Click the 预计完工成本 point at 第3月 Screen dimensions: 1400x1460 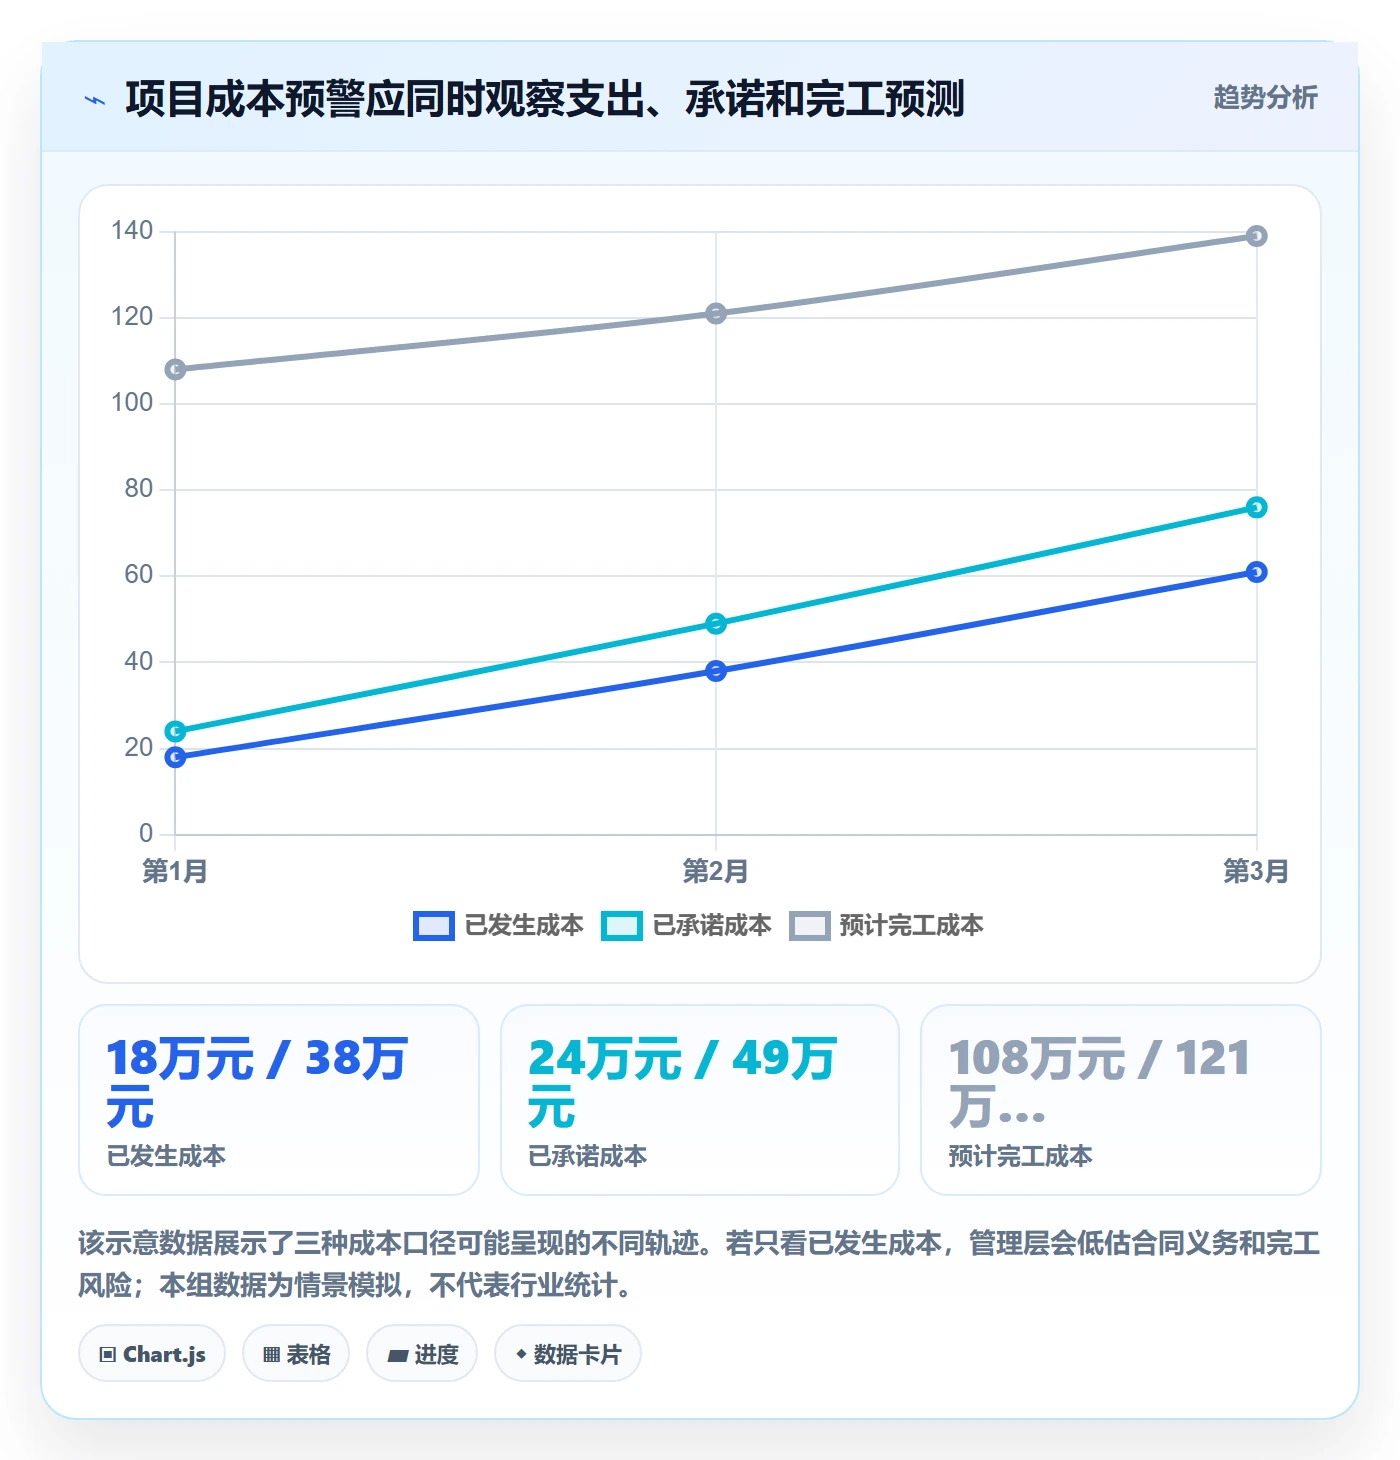(1257, 236)
